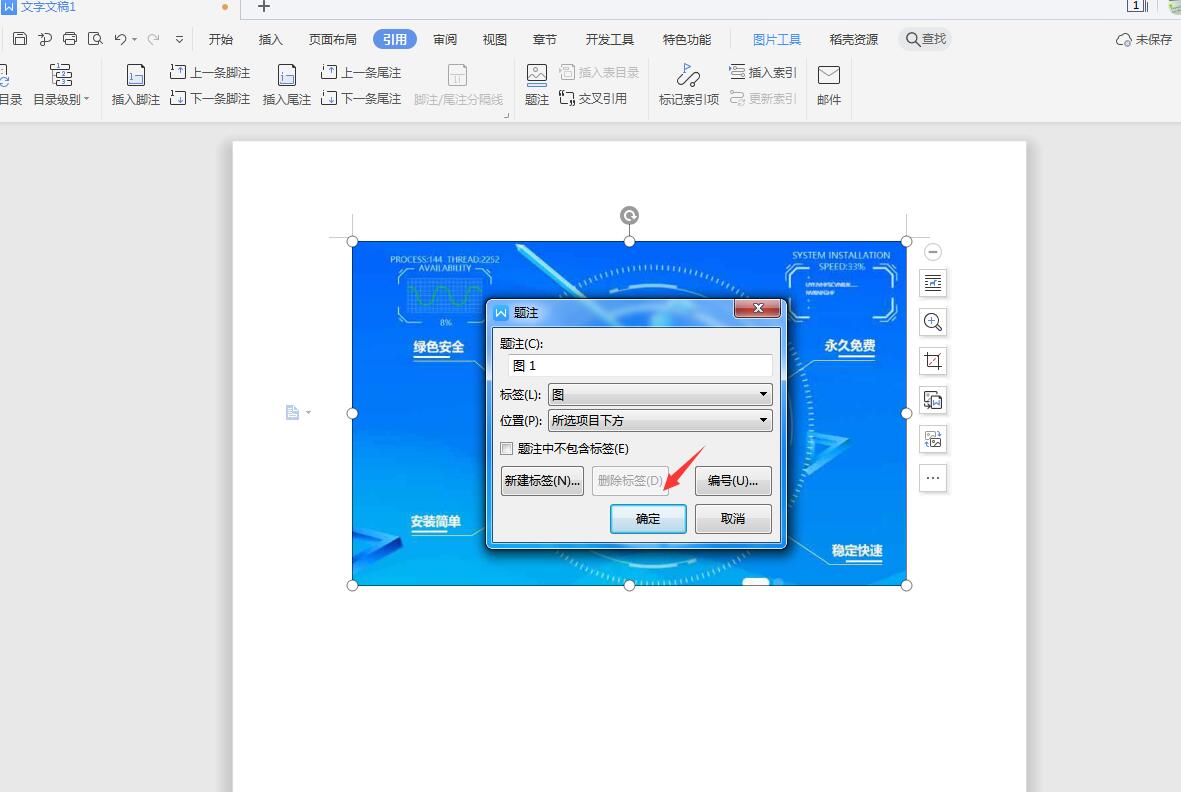Click the 未保存 cloud save status
1181x792 pixels.
tap(1143, 39)
